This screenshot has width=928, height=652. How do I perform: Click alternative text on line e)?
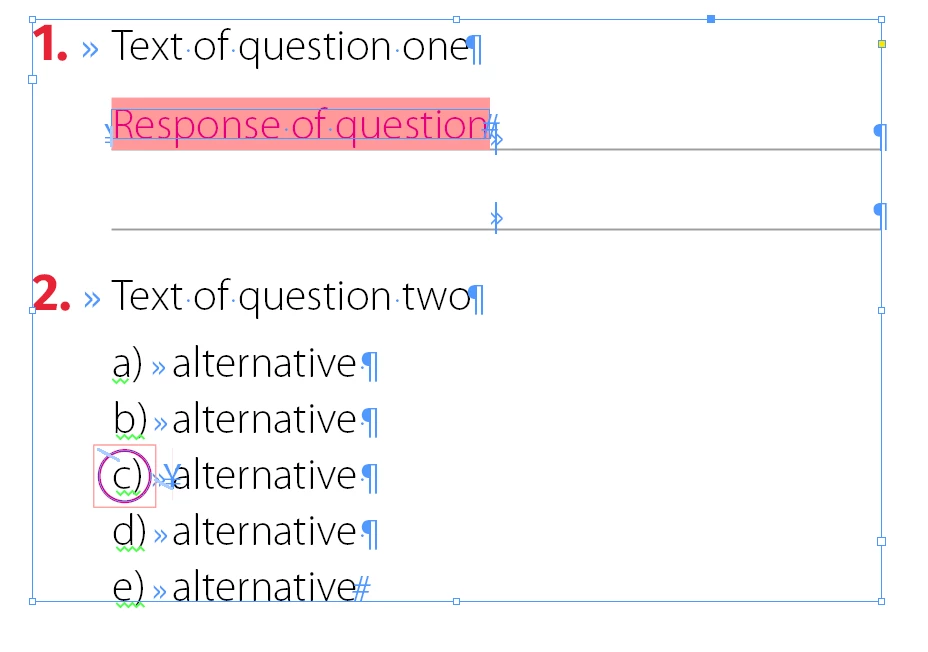(x=264, y=587)
